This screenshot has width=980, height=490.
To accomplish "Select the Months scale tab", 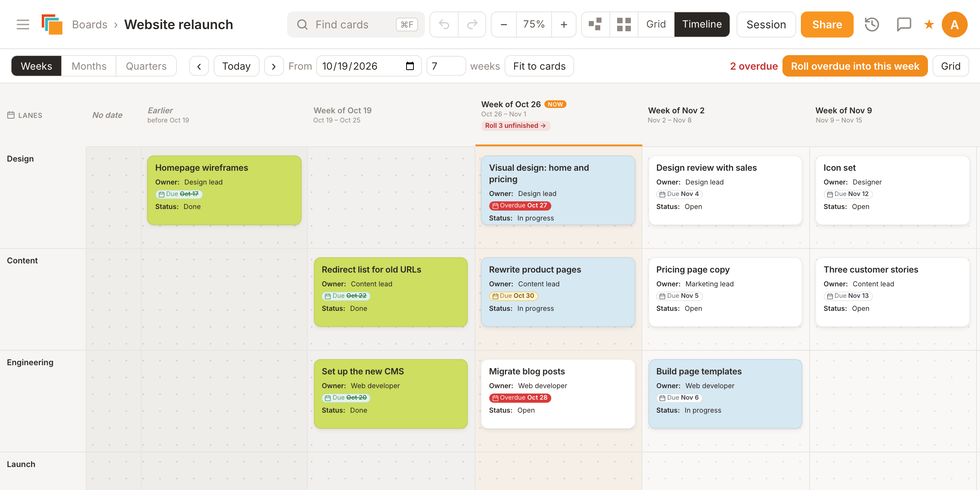I will click(89, 66).
